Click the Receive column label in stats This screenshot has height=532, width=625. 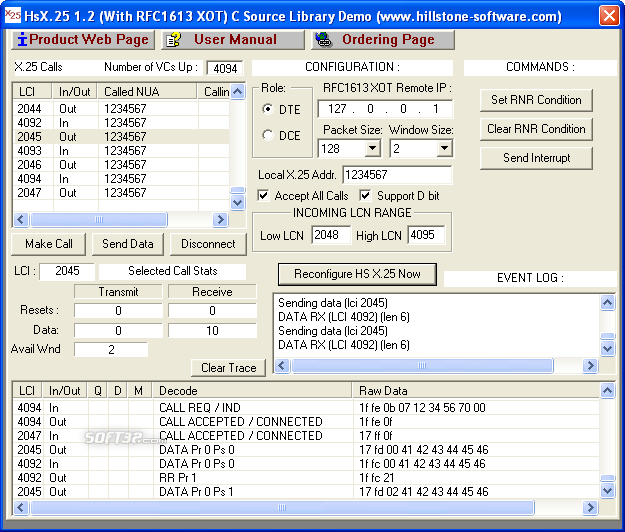pyautogui.click(x=212, y=292)
